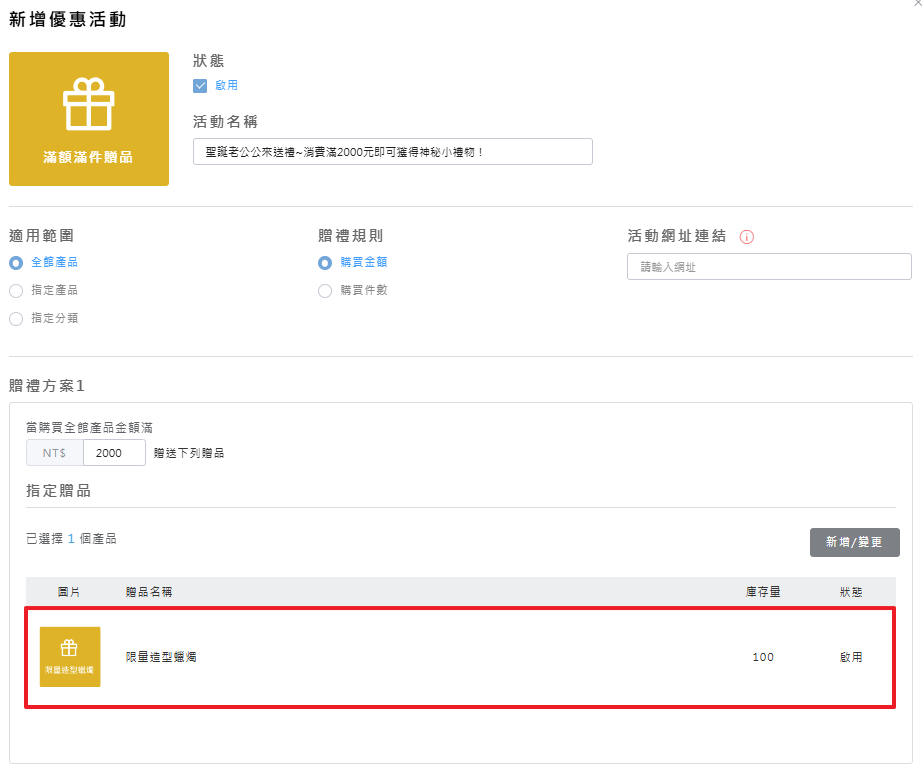This screenshot has width=922, height=778.
Task: Uncheck the 啟用 status checkbox
Action: (x=200, y=86)
